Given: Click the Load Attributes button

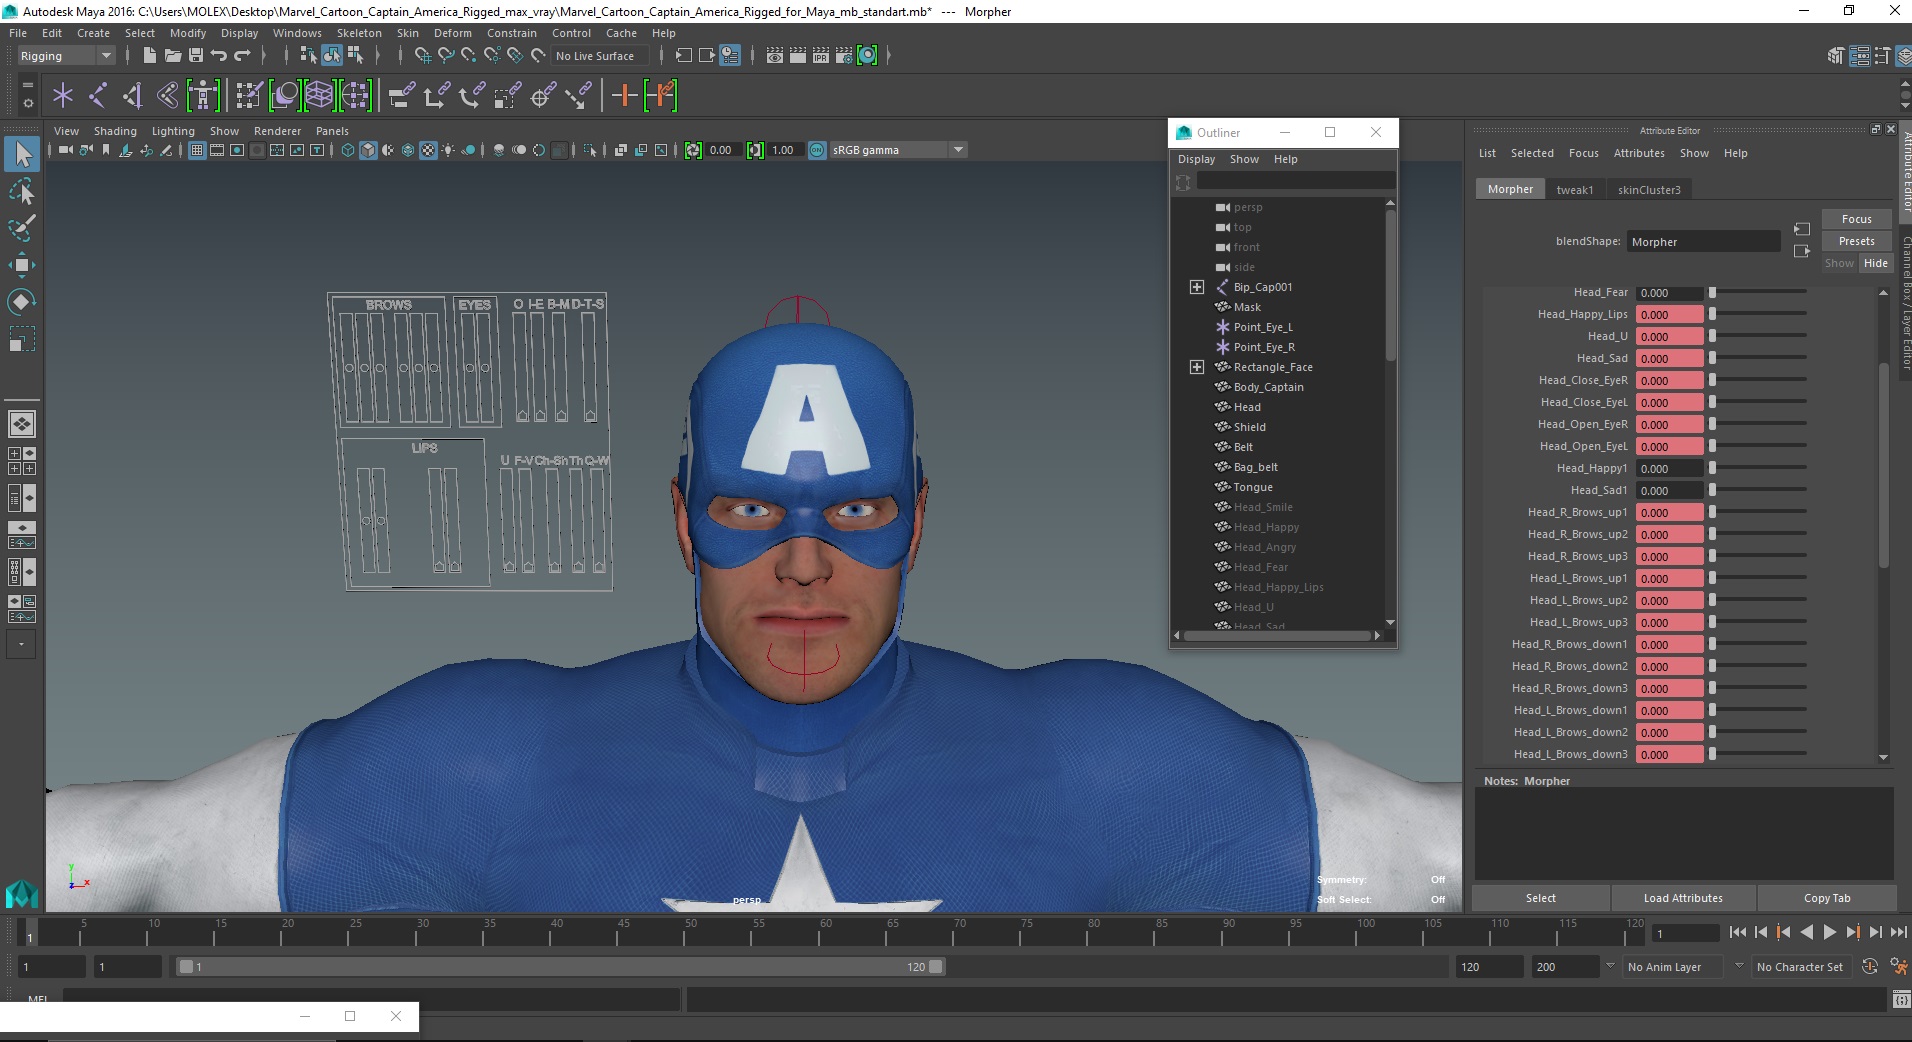Looking at the screenshot, I should click(1683, 898).
